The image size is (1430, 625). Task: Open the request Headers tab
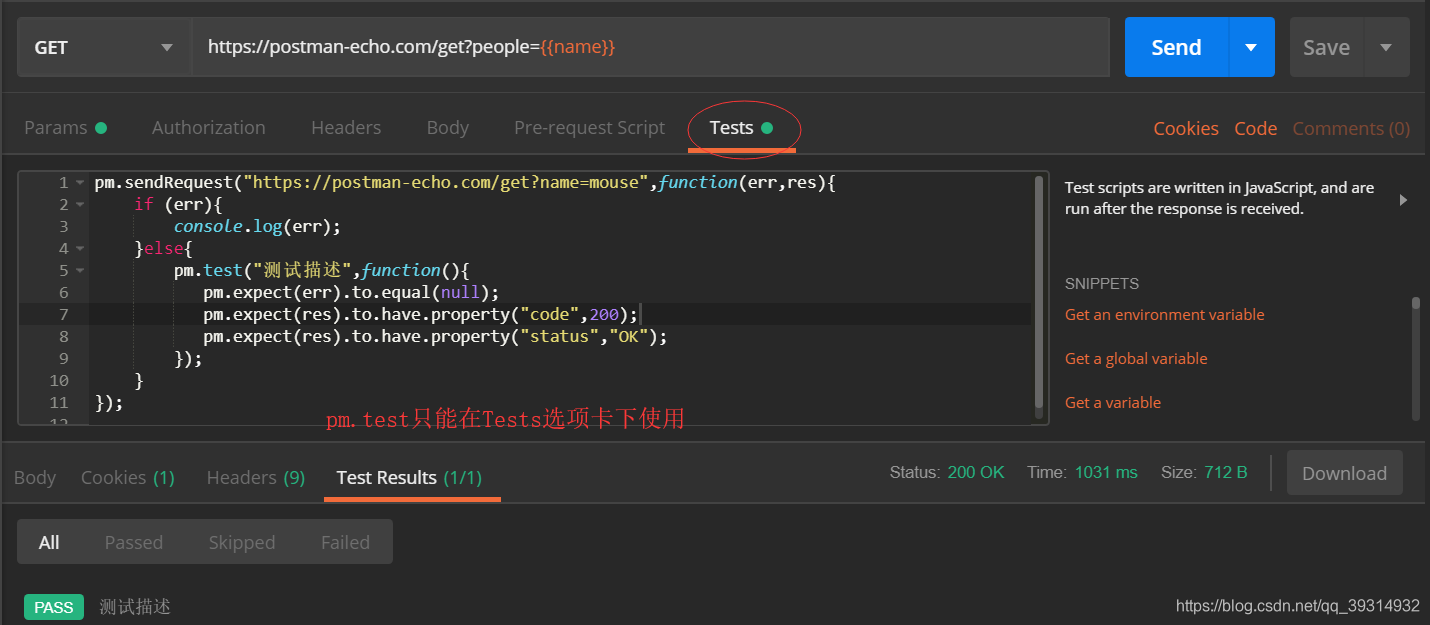pyautogui.click(x=346, y=128)
